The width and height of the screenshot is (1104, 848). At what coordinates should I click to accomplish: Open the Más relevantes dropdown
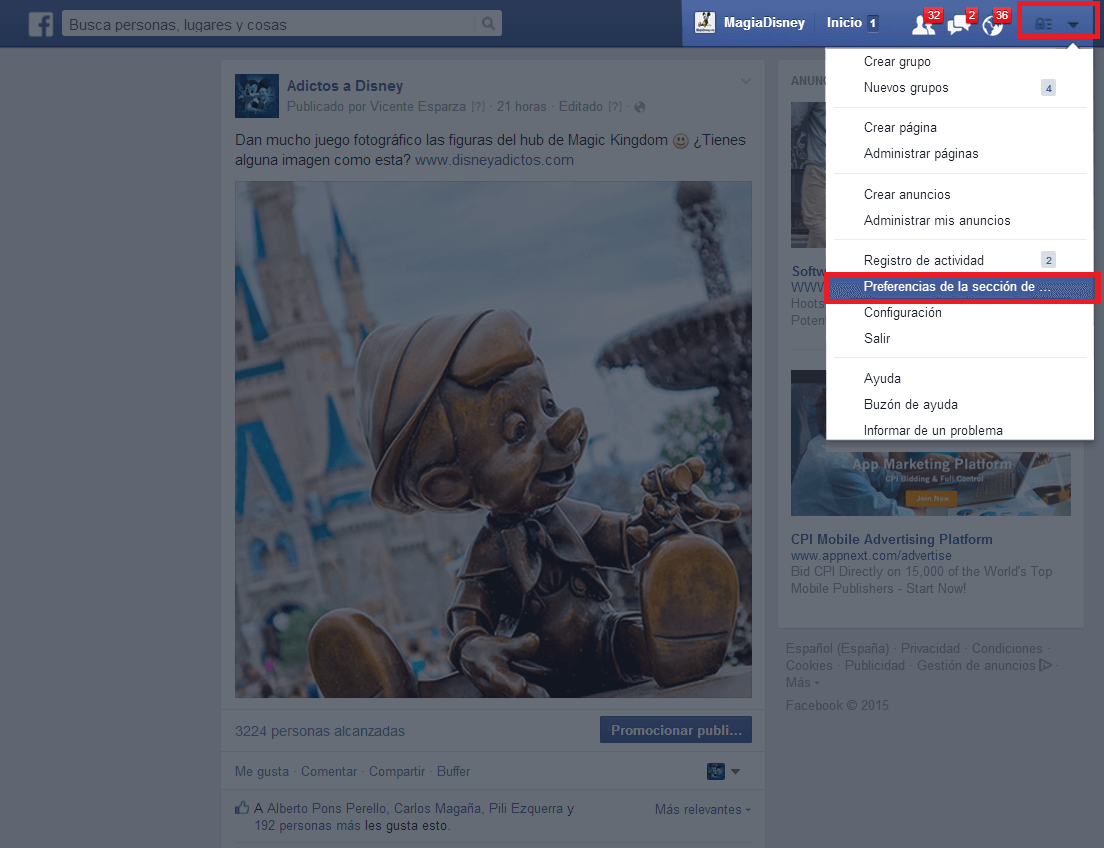coord(702,809)
